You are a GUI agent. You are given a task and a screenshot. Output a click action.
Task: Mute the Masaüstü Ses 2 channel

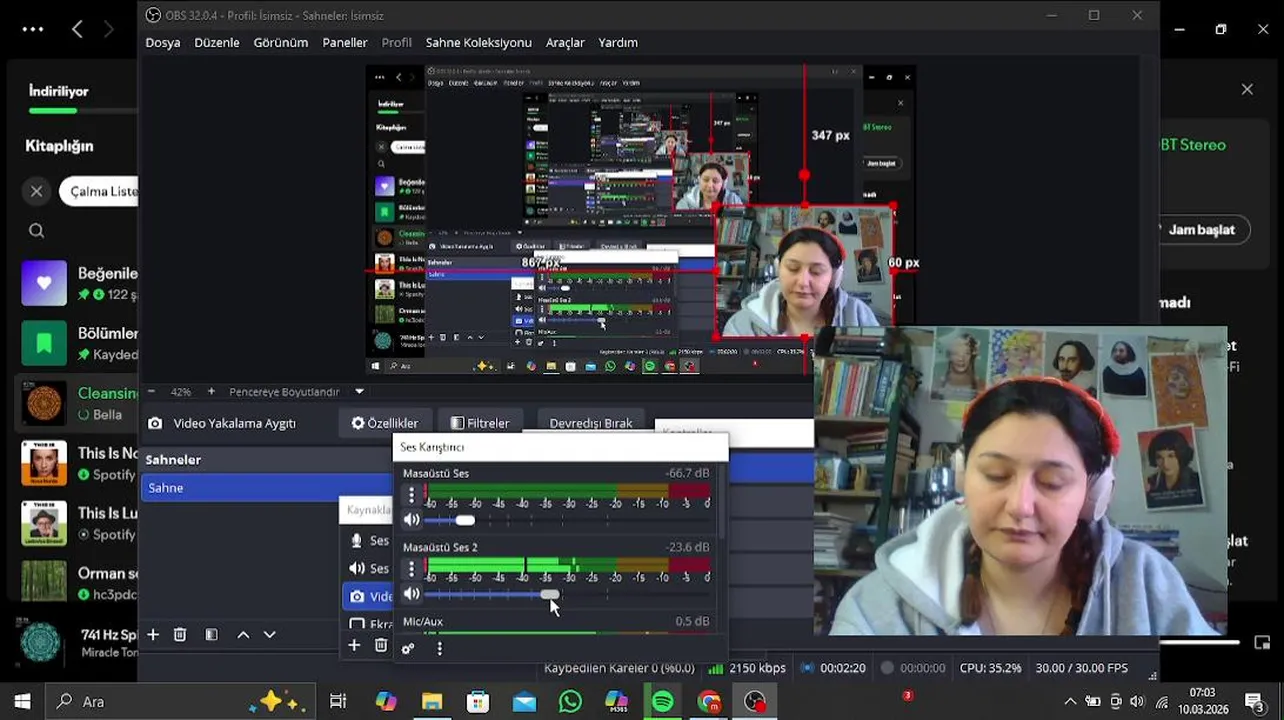[x=412, y=594]
